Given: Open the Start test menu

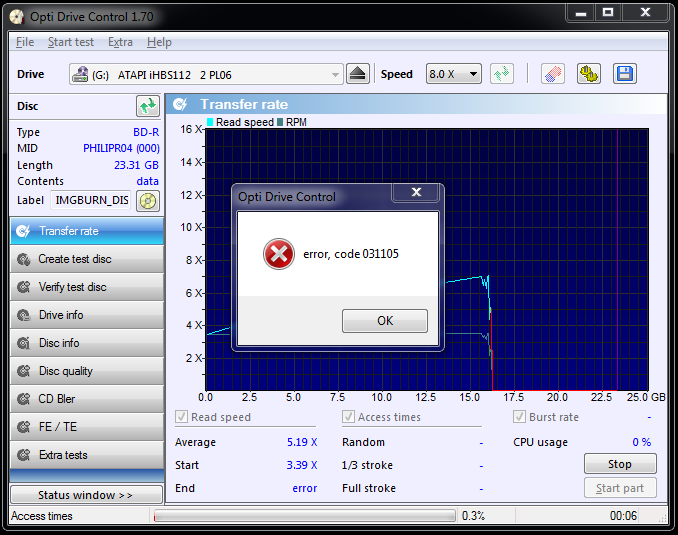Looking at the screenshot, I should click(70, 42).
